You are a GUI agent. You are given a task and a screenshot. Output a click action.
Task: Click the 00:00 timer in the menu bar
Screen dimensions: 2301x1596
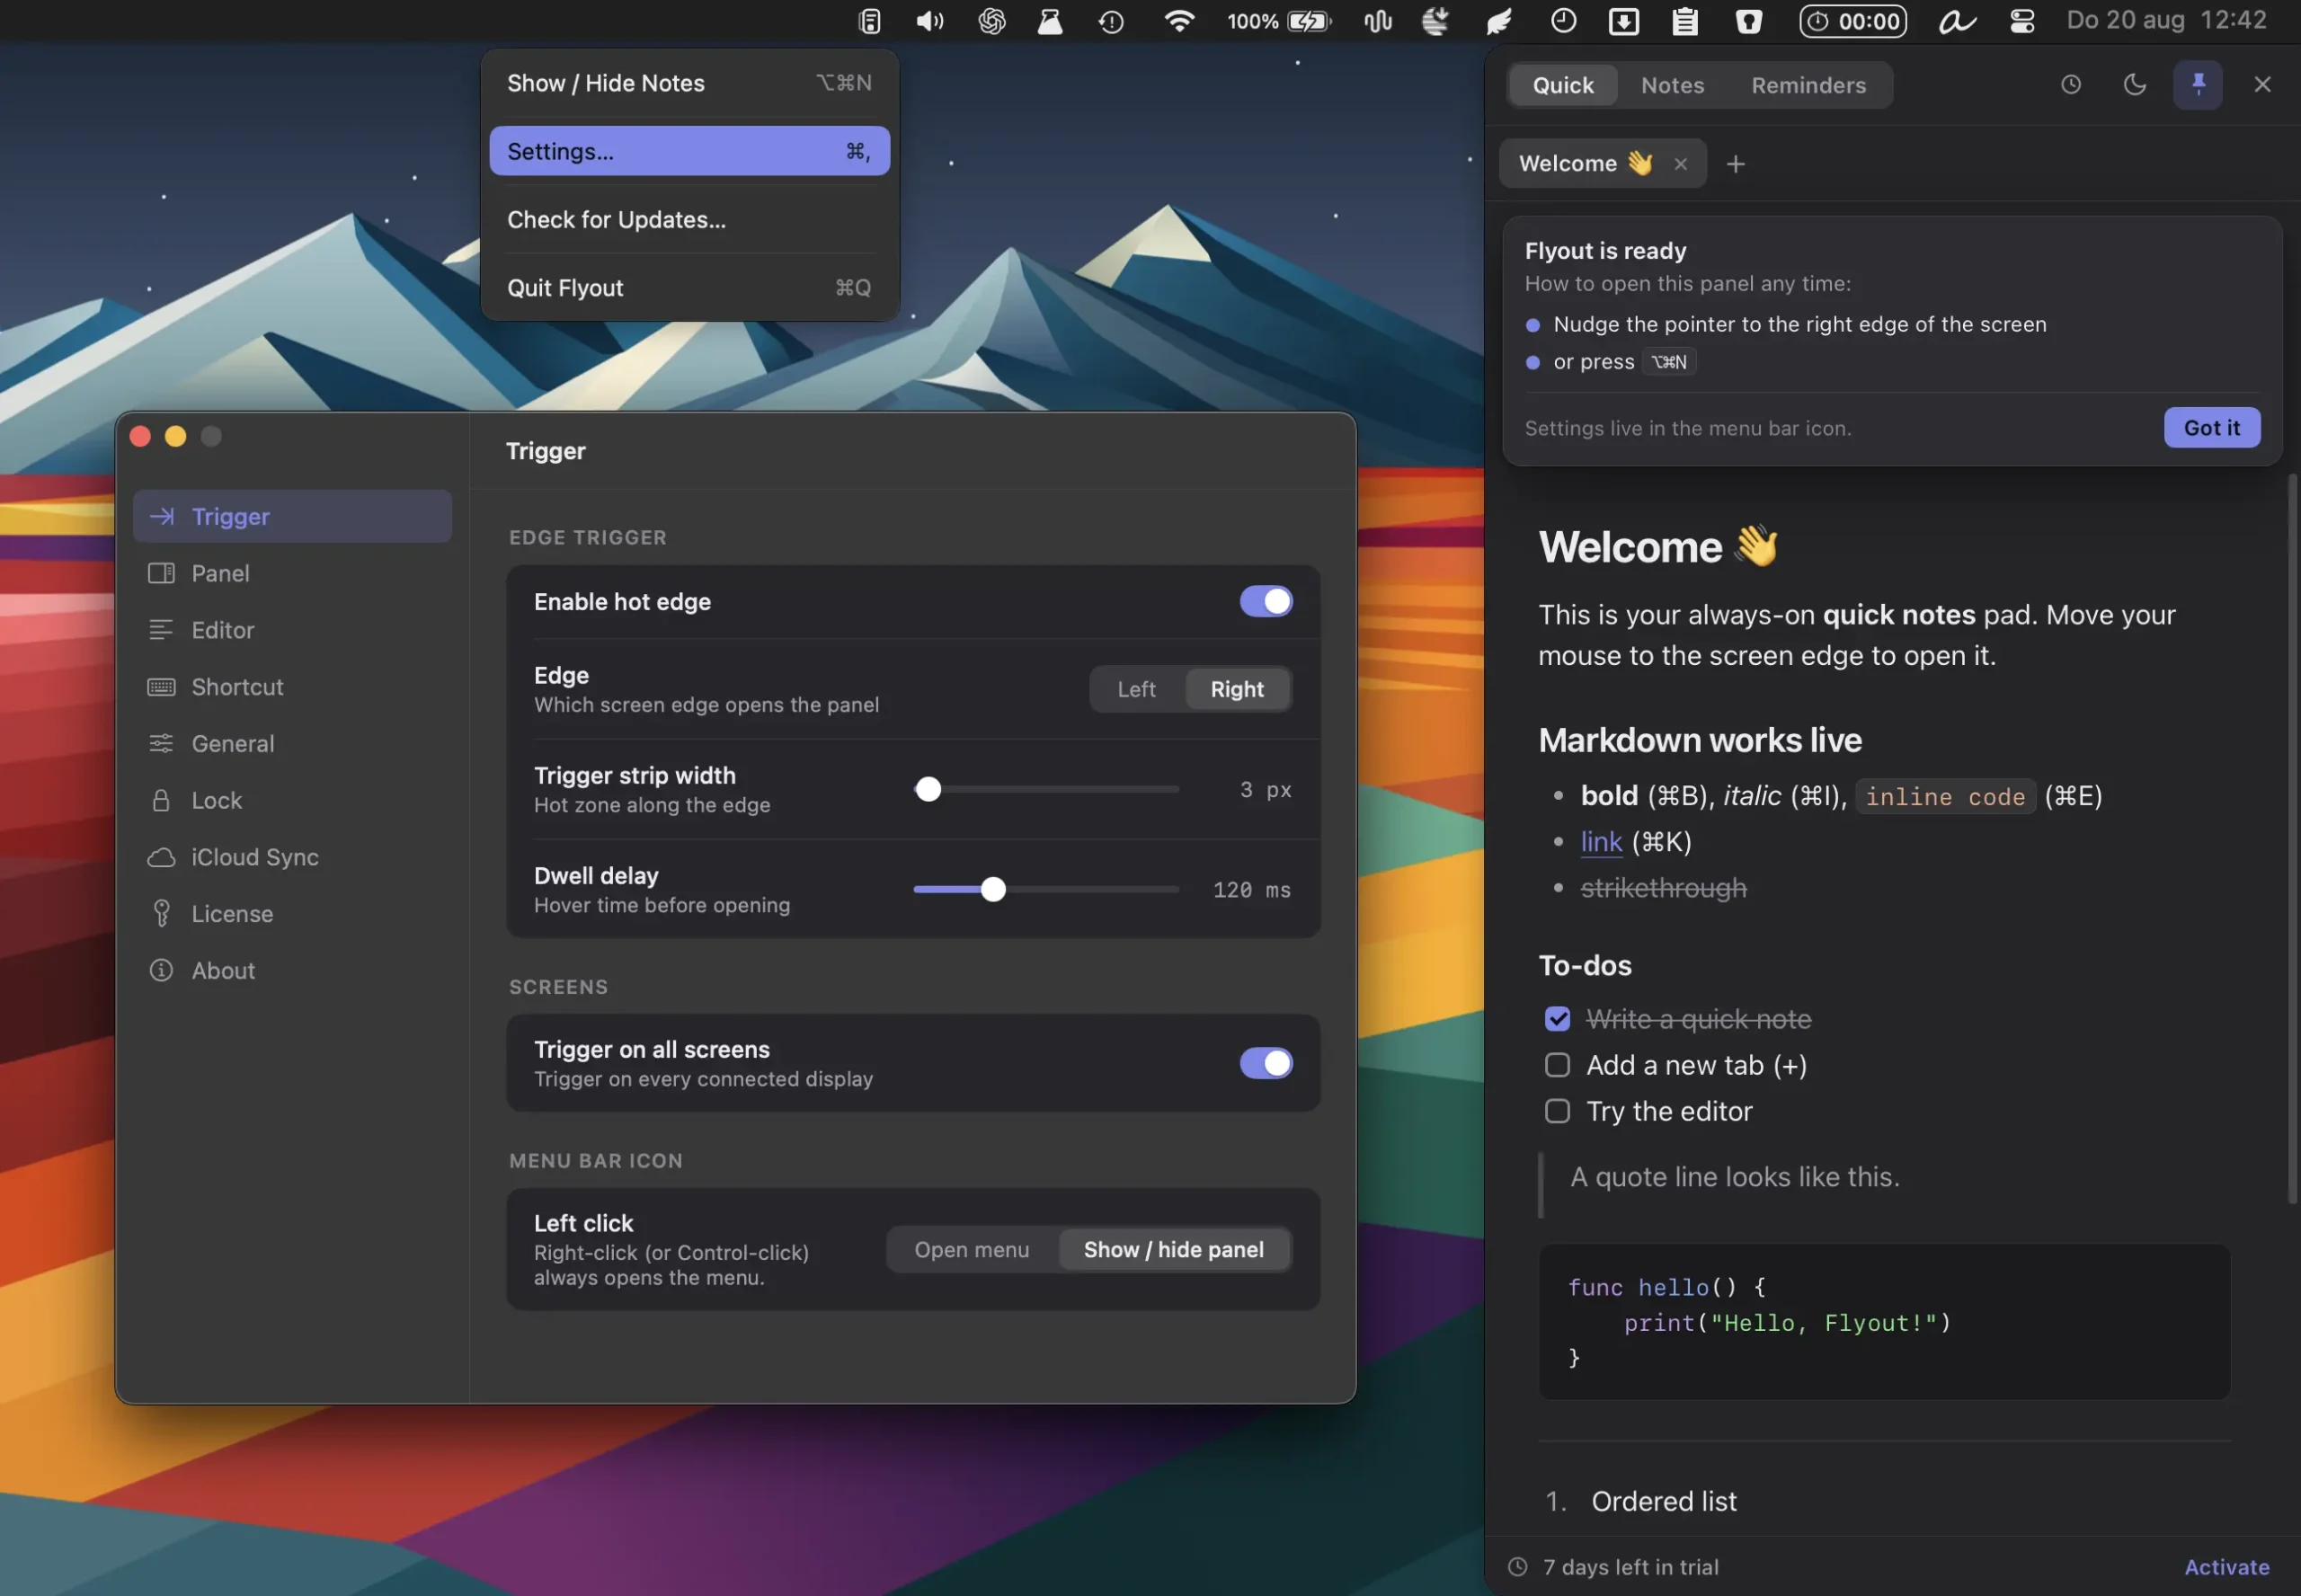click(1854, 21)
